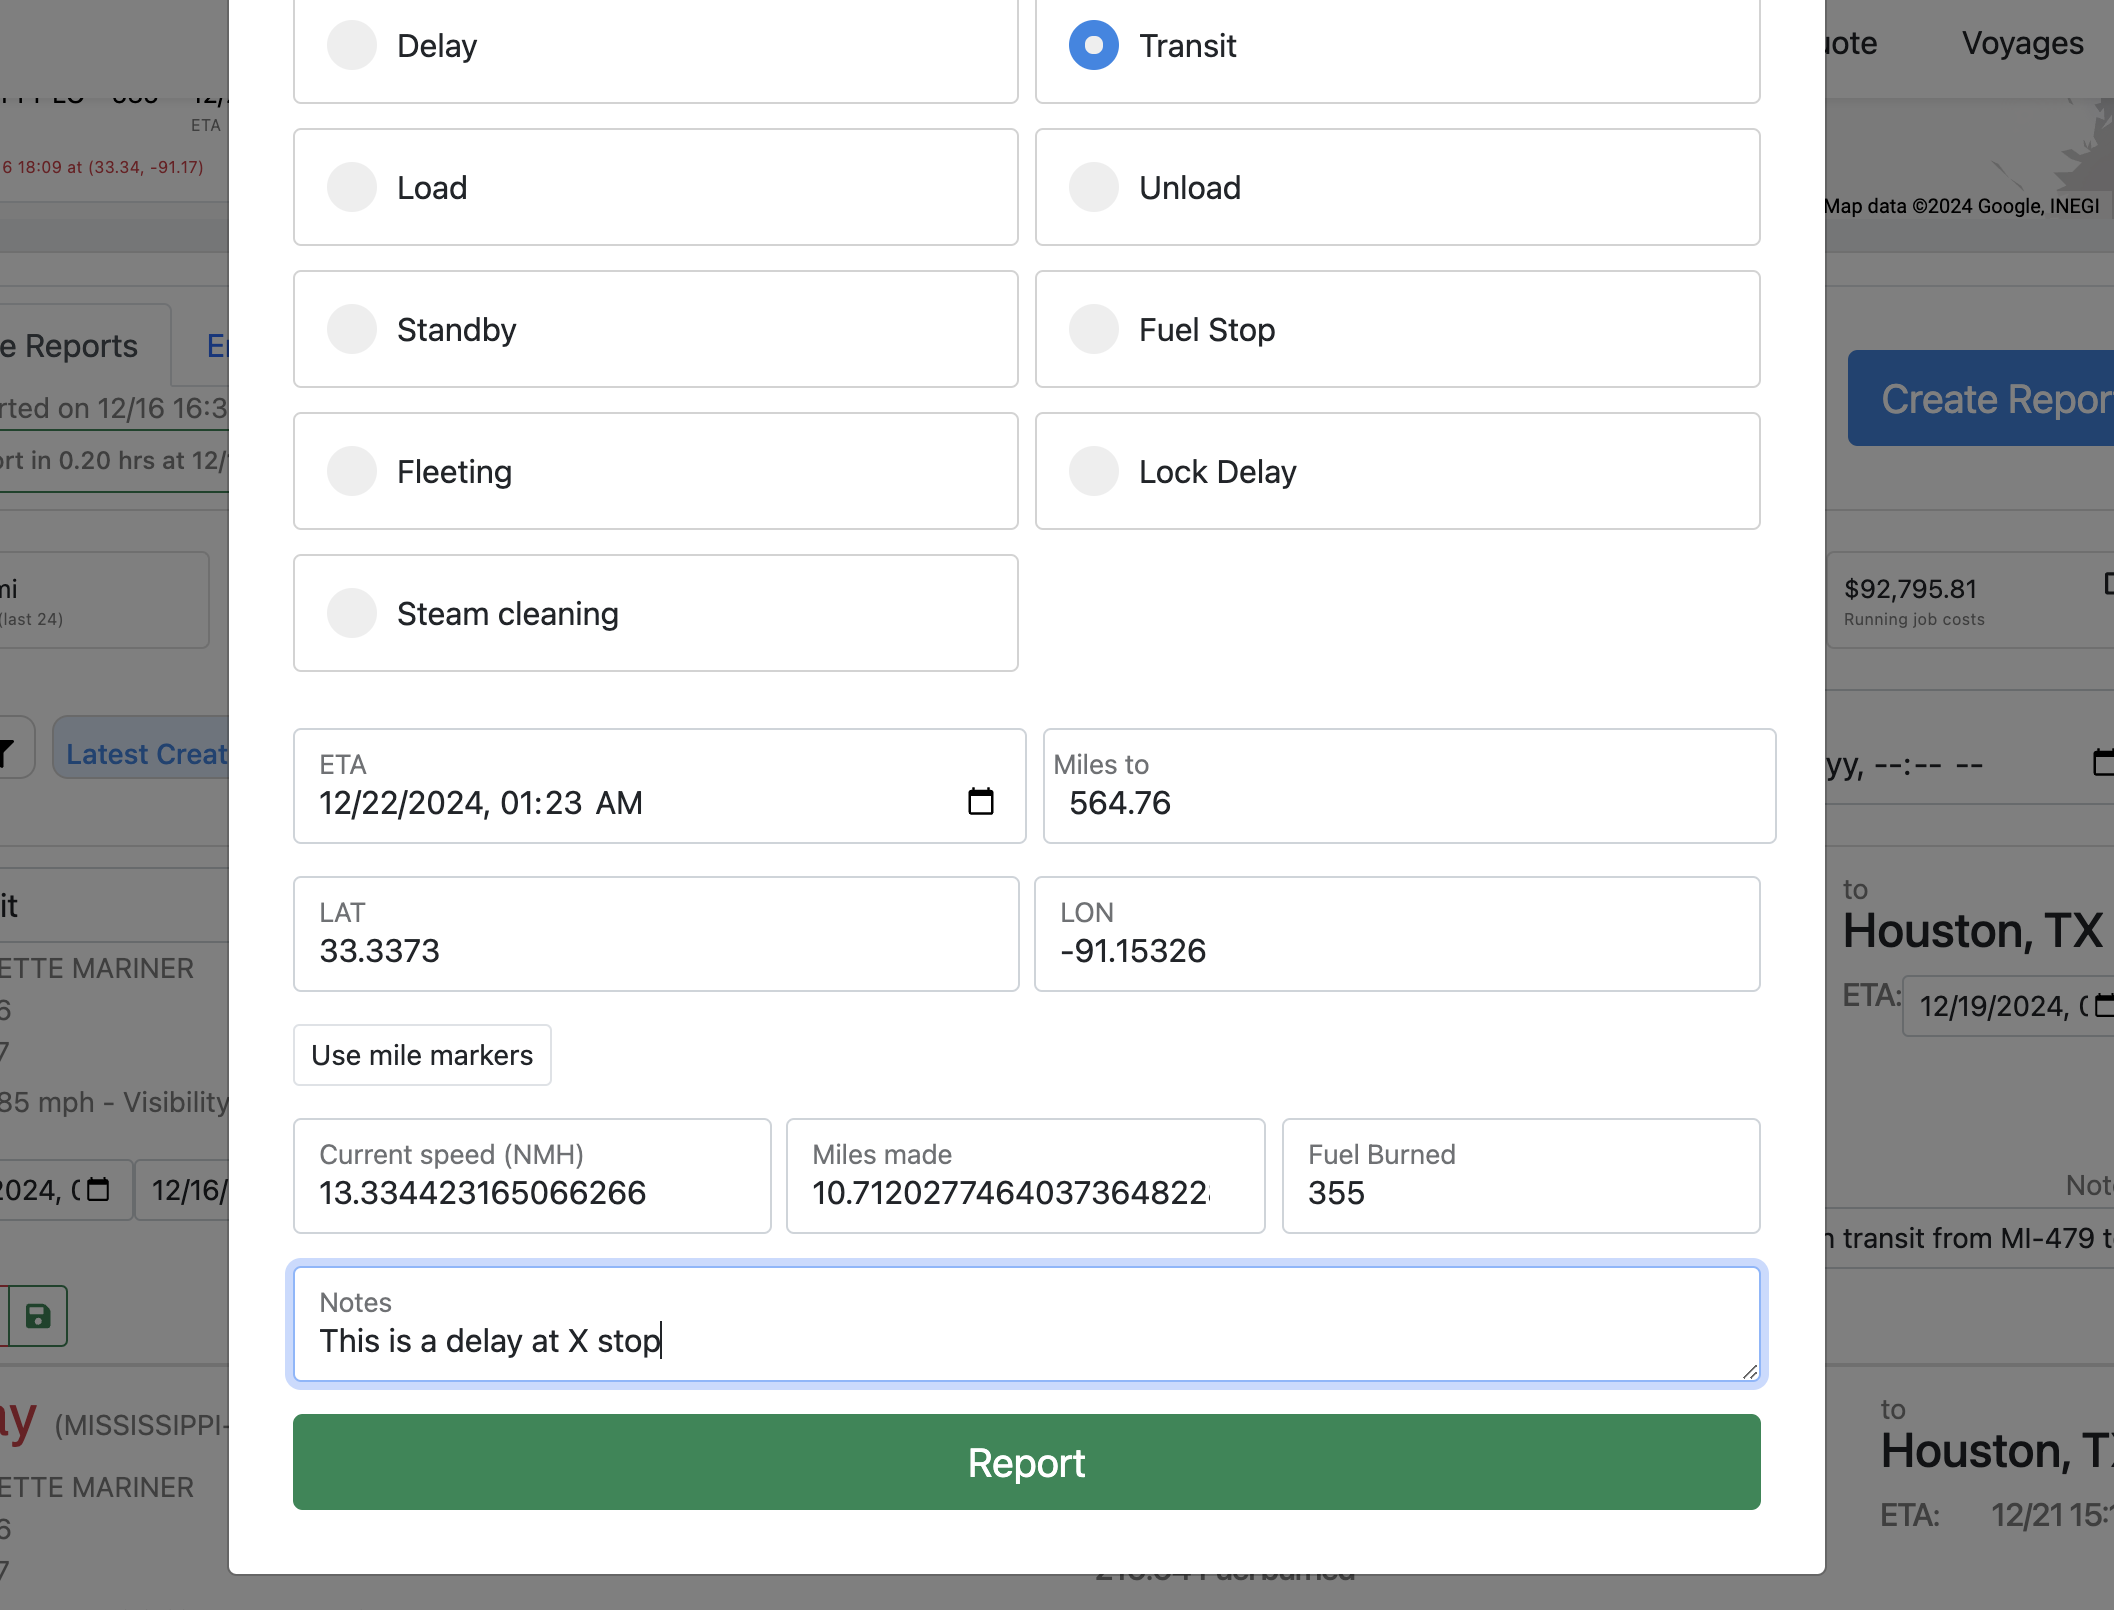Select the Steam cleaning radio button
The width and height of the screenshot is (2114, 1610).
(x=352, y=614)
